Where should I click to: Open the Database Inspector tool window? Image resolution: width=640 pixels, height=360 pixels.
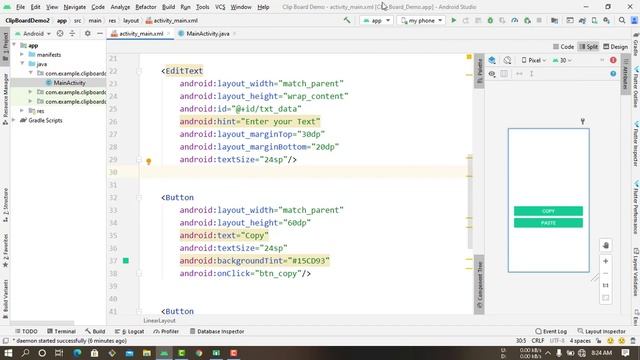(x=217, y=331)
